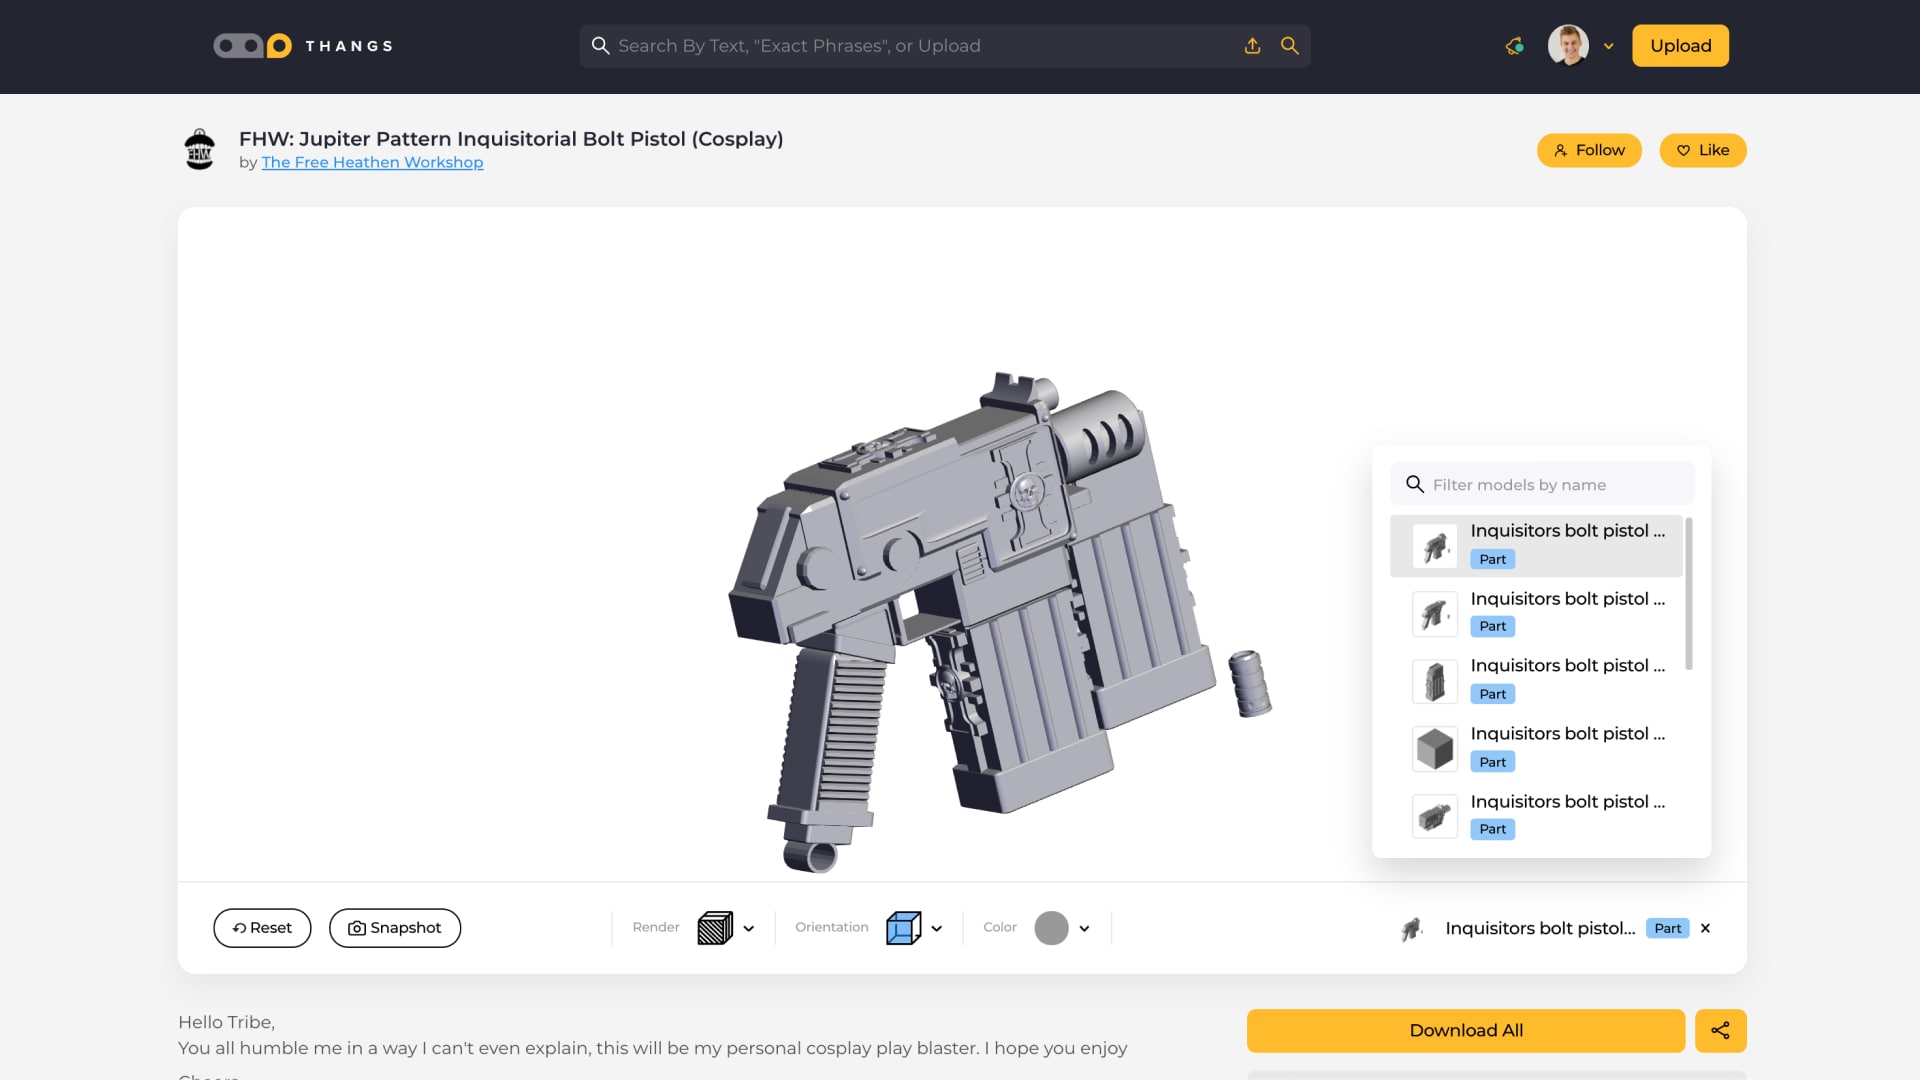Image resolution: width=1920 pixels, height=1080 pixels.
Task: Select the Render mode cube icon
Action: (715, 928)
